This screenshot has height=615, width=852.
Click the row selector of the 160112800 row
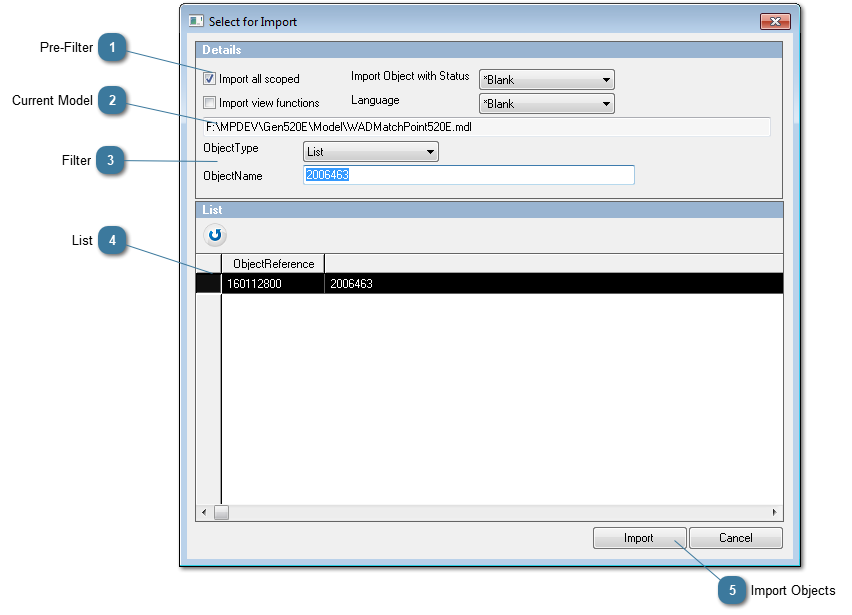coord(208,284)
